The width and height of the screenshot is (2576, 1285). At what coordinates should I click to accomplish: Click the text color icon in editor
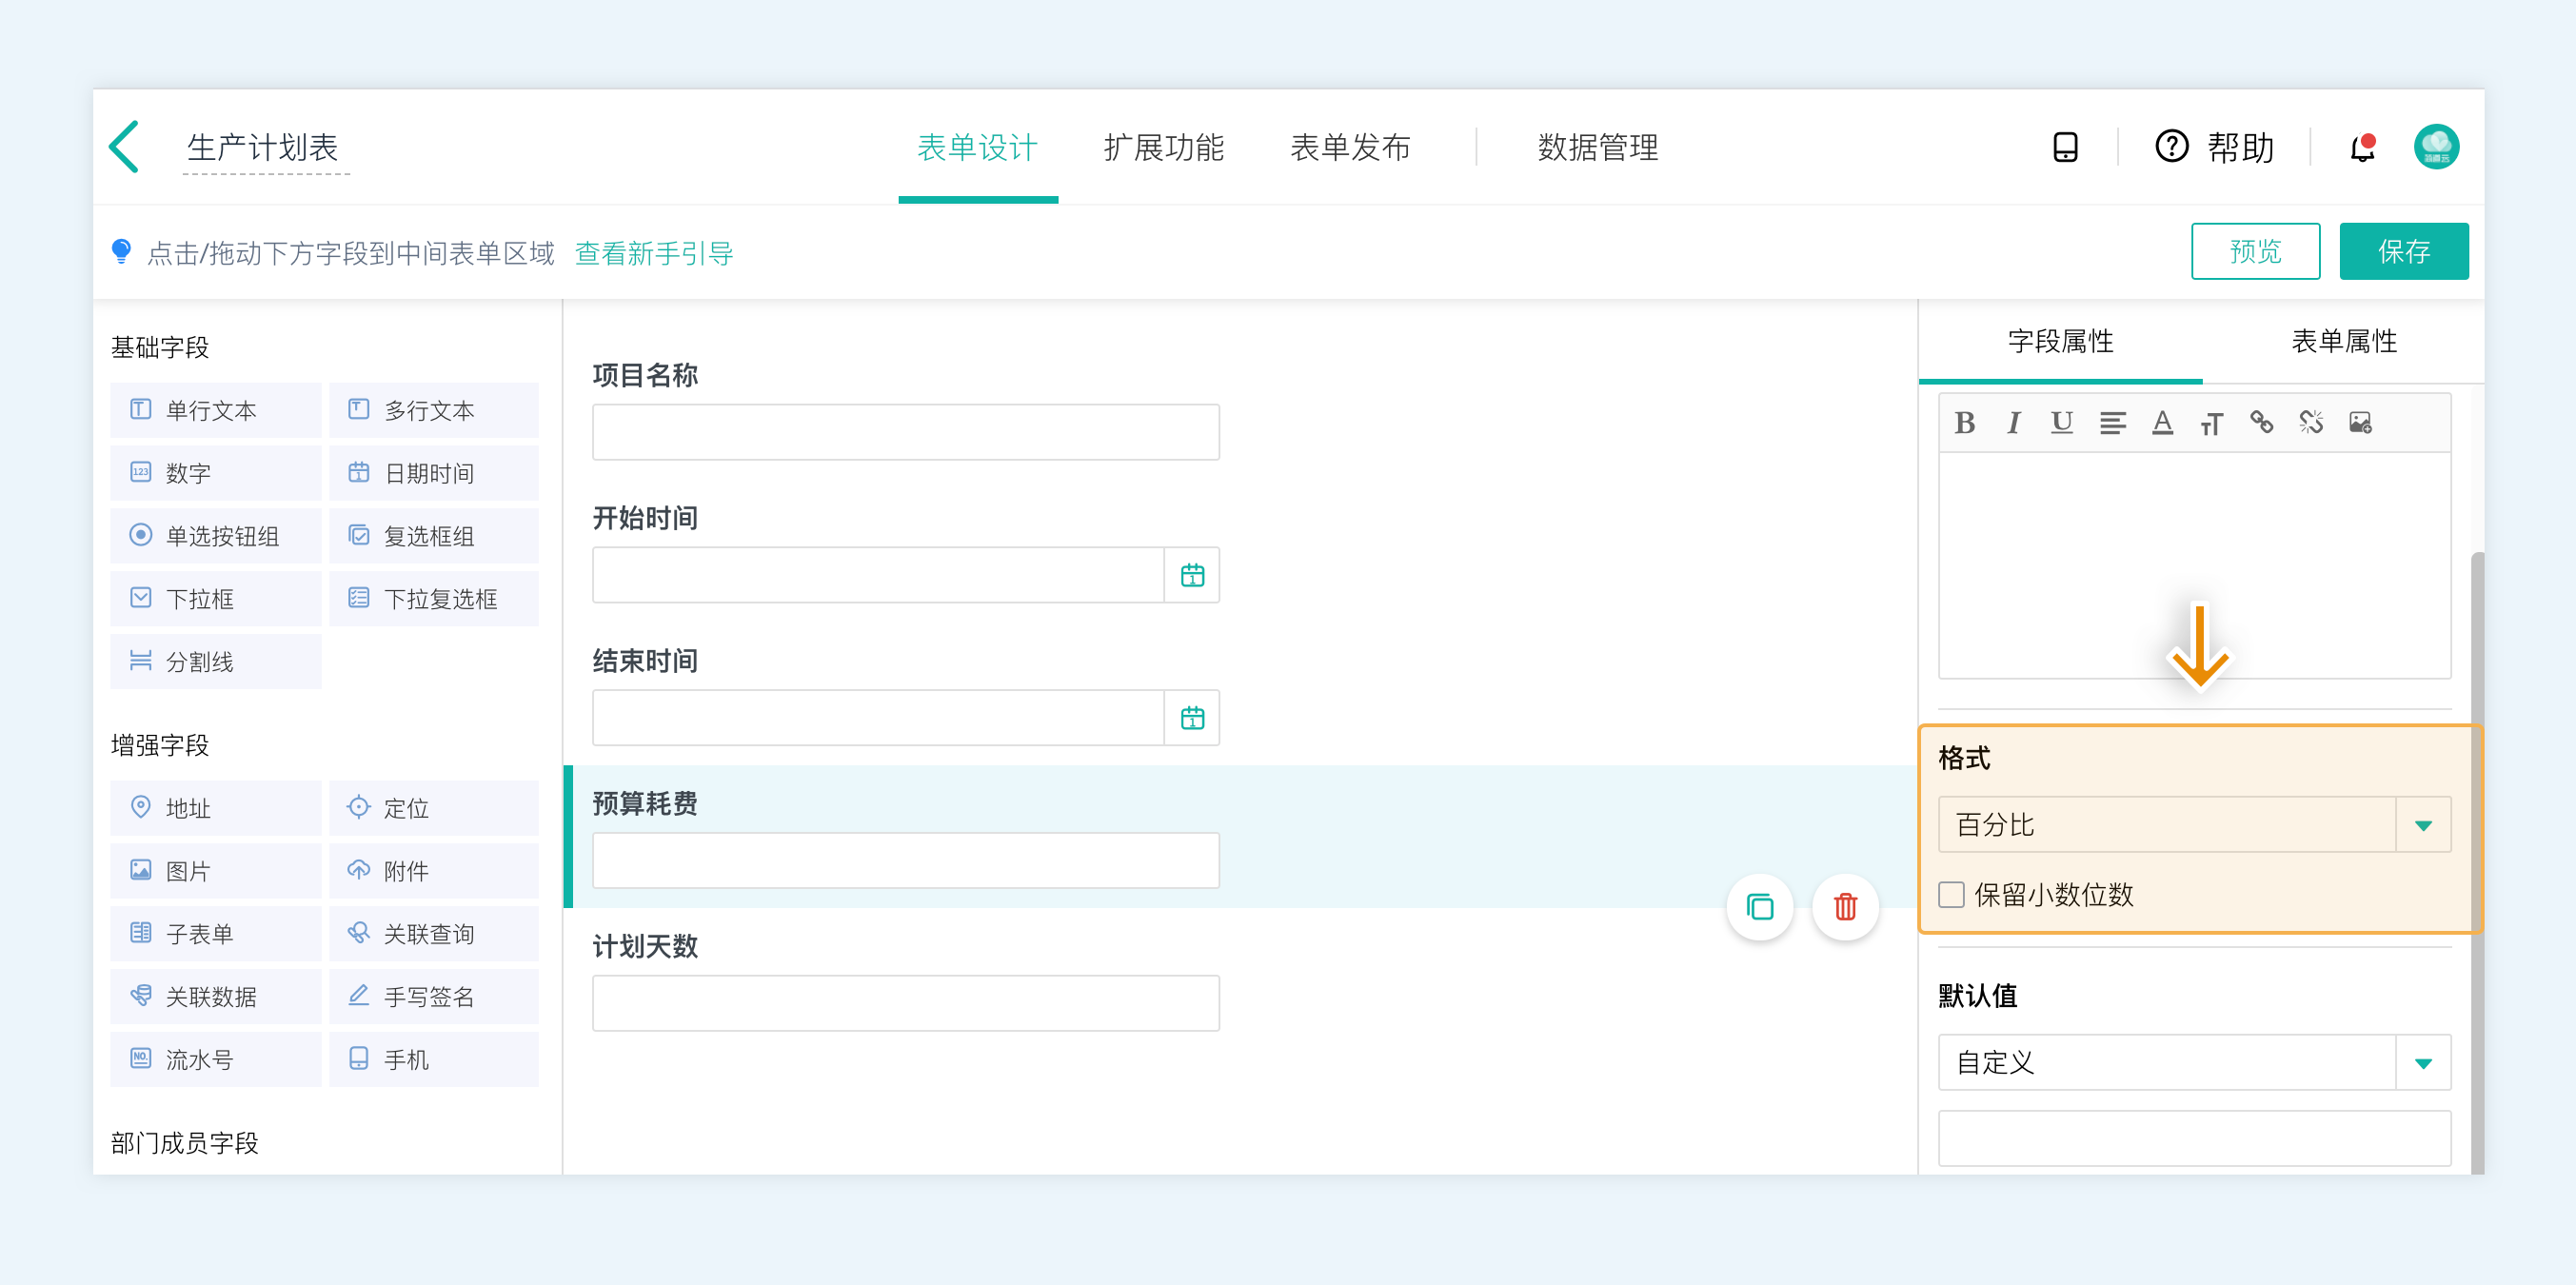click(x=2162, y=423)
